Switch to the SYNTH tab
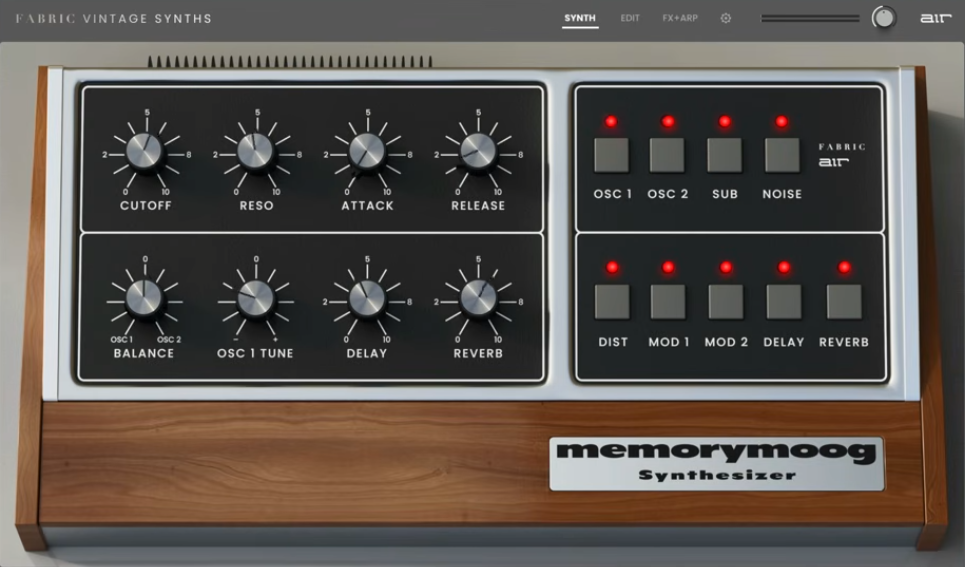 pos(580,18)
